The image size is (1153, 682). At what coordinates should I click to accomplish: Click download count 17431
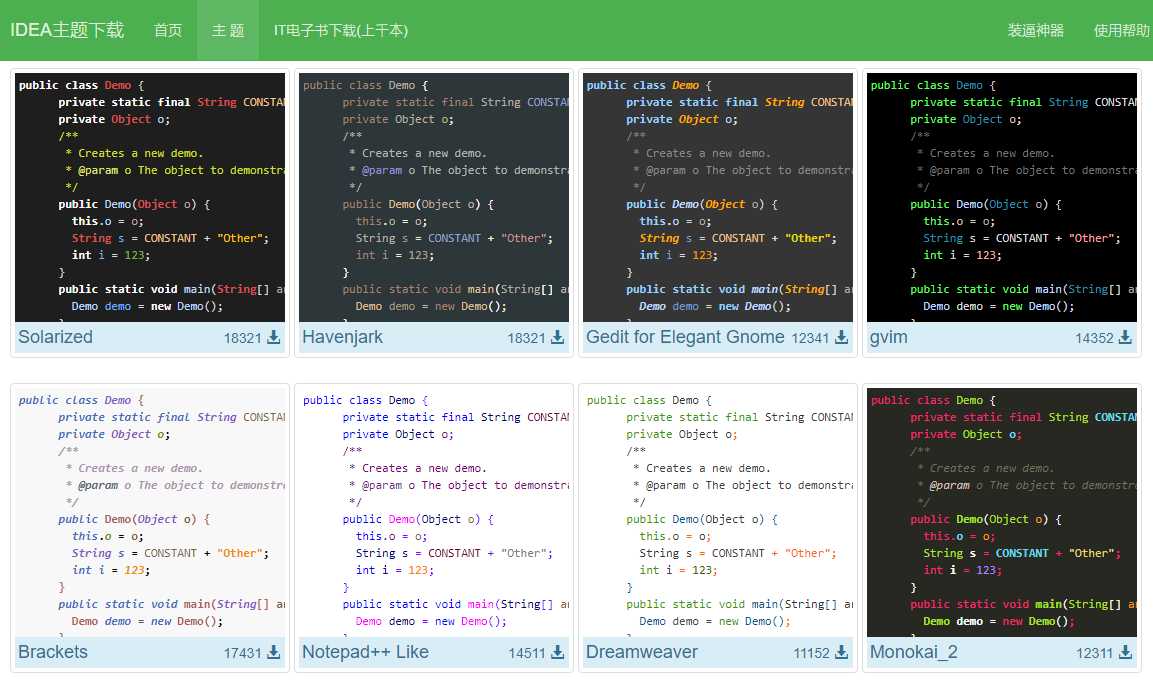[x=243, y=653]
